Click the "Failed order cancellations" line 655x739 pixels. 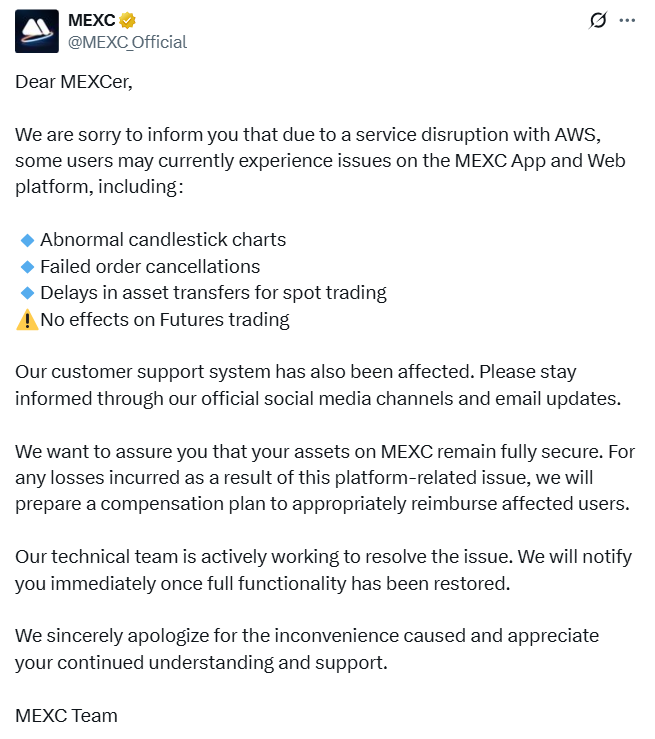[150, 267]
